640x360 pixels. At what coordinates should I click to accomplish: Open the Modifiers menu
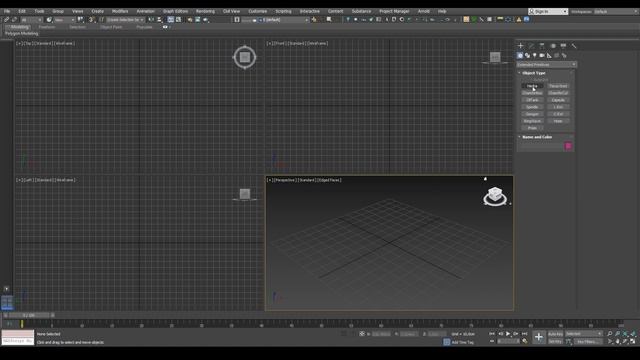pyautogui.click(x=120, y=11)
